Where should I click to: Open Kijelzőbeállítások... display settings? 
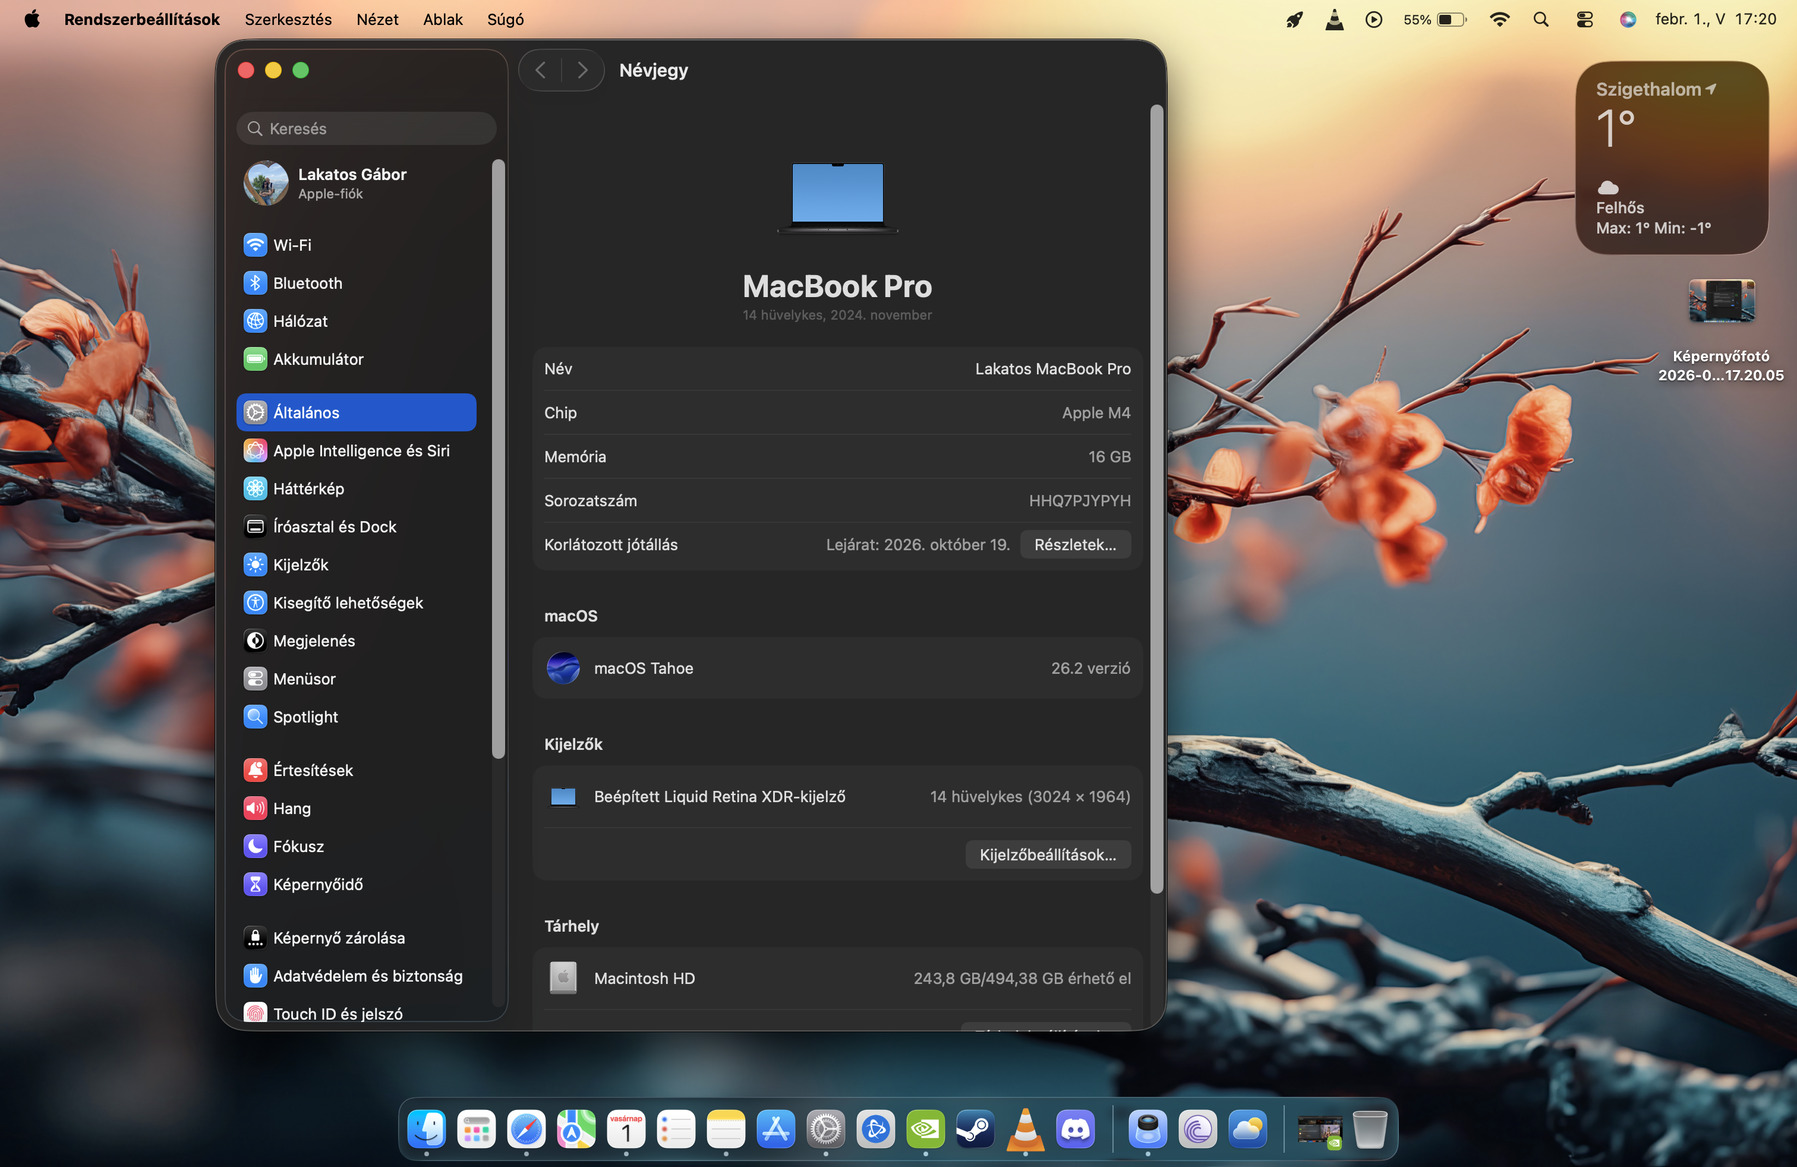(1048, 855)
